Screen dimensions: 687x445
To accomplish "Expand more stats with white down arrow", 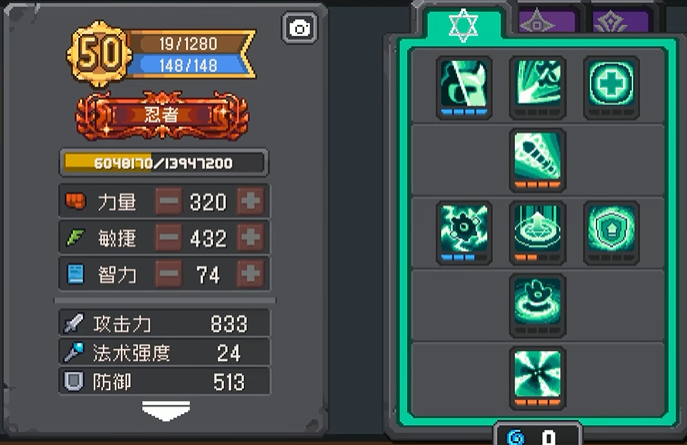I will pyautogui.click(x=166, y=410).
